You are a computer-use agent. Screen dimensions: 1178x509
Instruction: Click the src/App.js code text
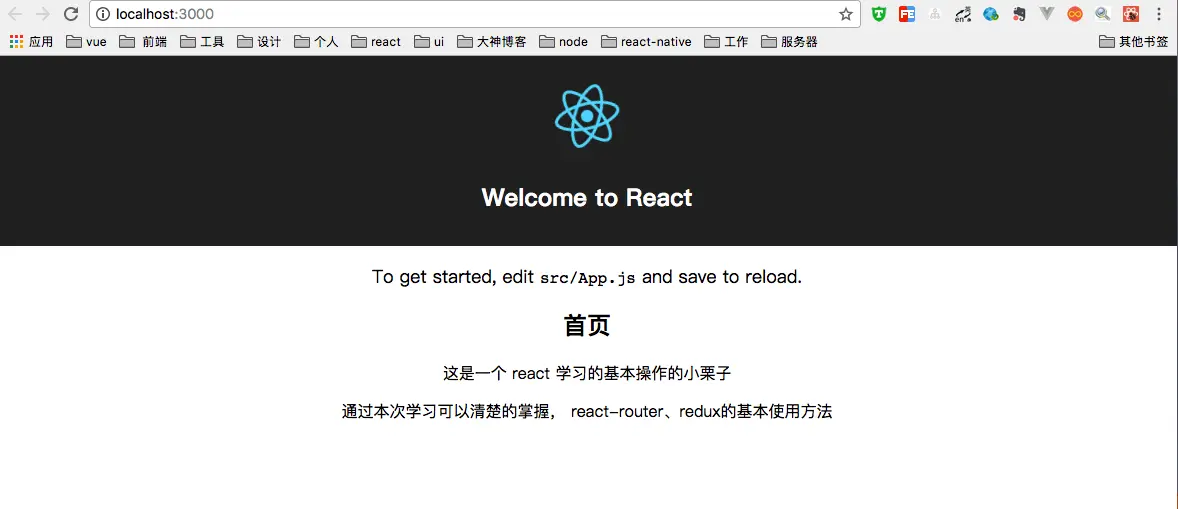(x=587, y=278)
